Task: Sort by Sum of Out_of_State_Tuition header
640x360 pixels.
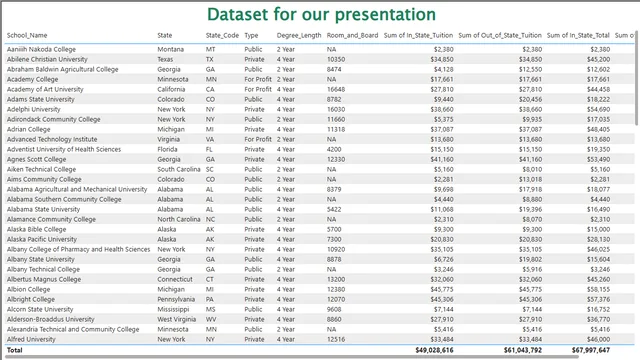Action: (x=500, y=36)
